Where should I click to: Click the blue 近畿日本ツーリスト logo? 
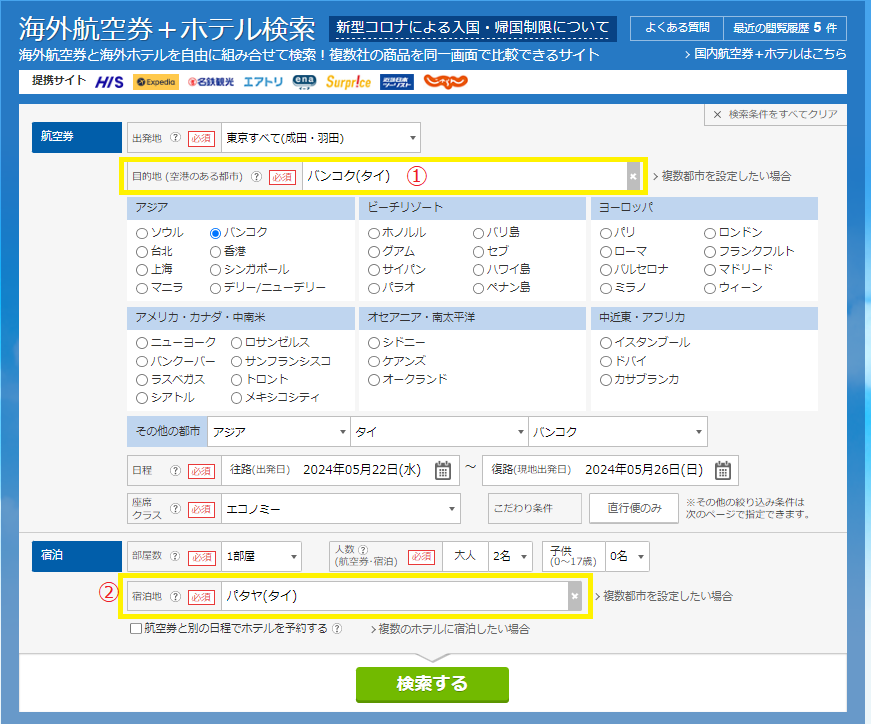point(397,82)
